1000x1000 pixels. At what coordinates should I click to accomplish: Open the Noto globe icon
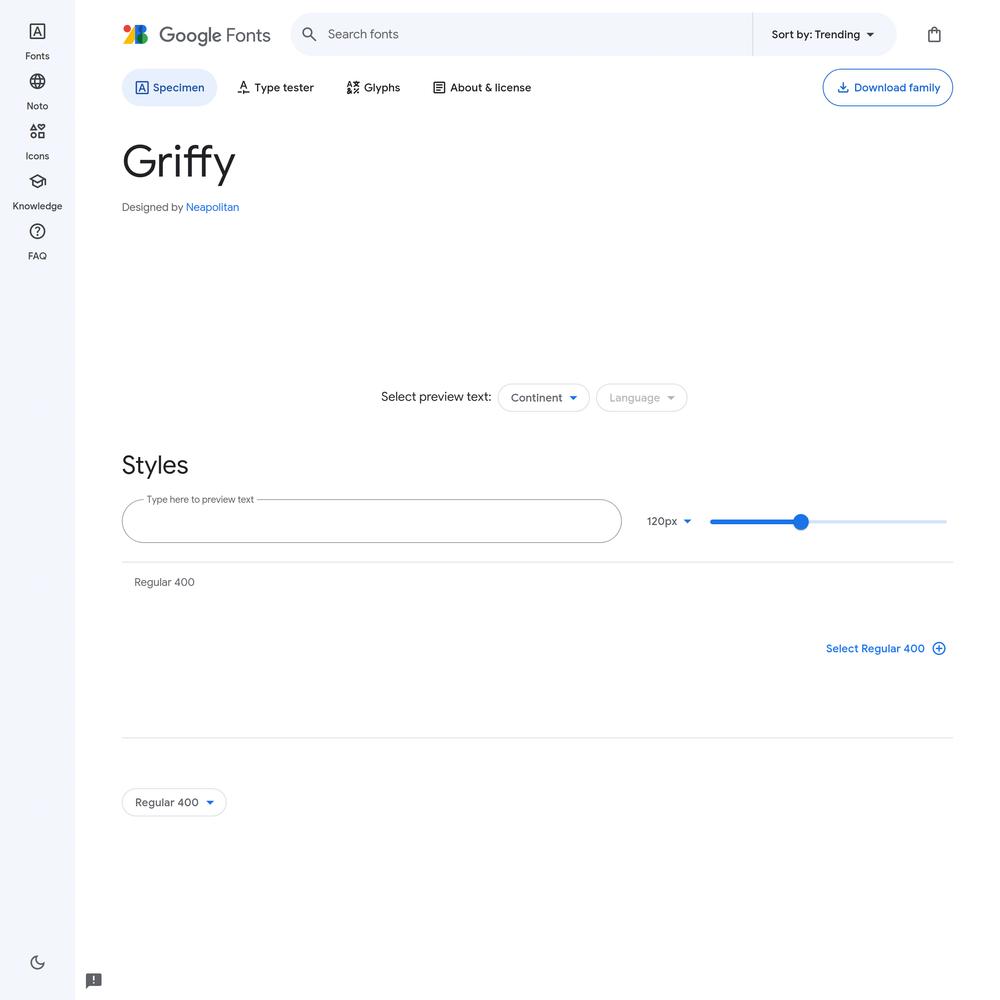tap(37, 82)
